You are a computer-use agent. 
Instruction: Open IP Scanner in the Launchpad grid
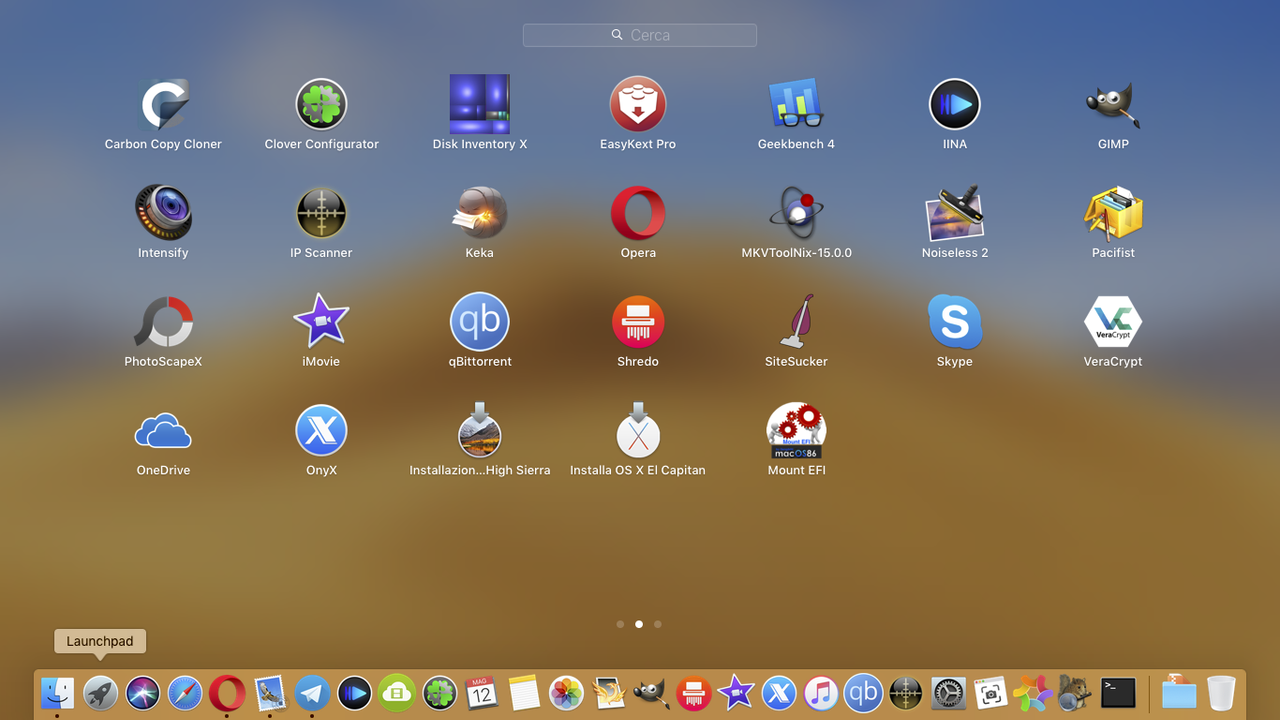coord(321,213)
